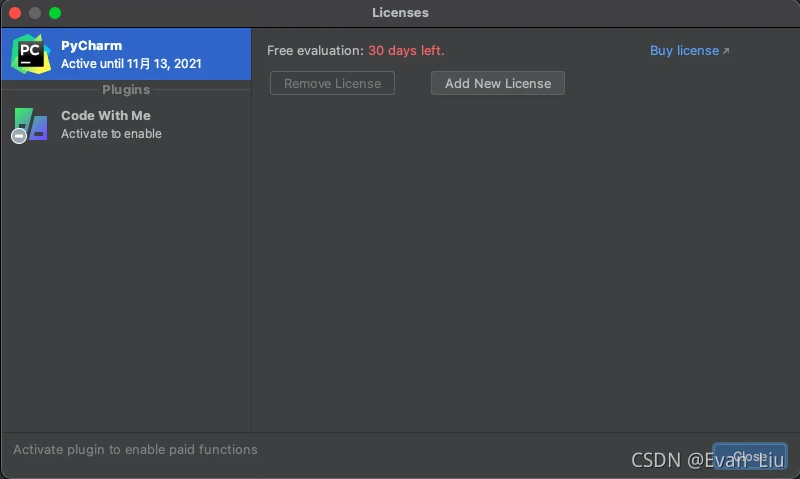This screenshot has height=479, width=800.
Task: Click the arrow icon beside Buy license
Action: [726, 51]
